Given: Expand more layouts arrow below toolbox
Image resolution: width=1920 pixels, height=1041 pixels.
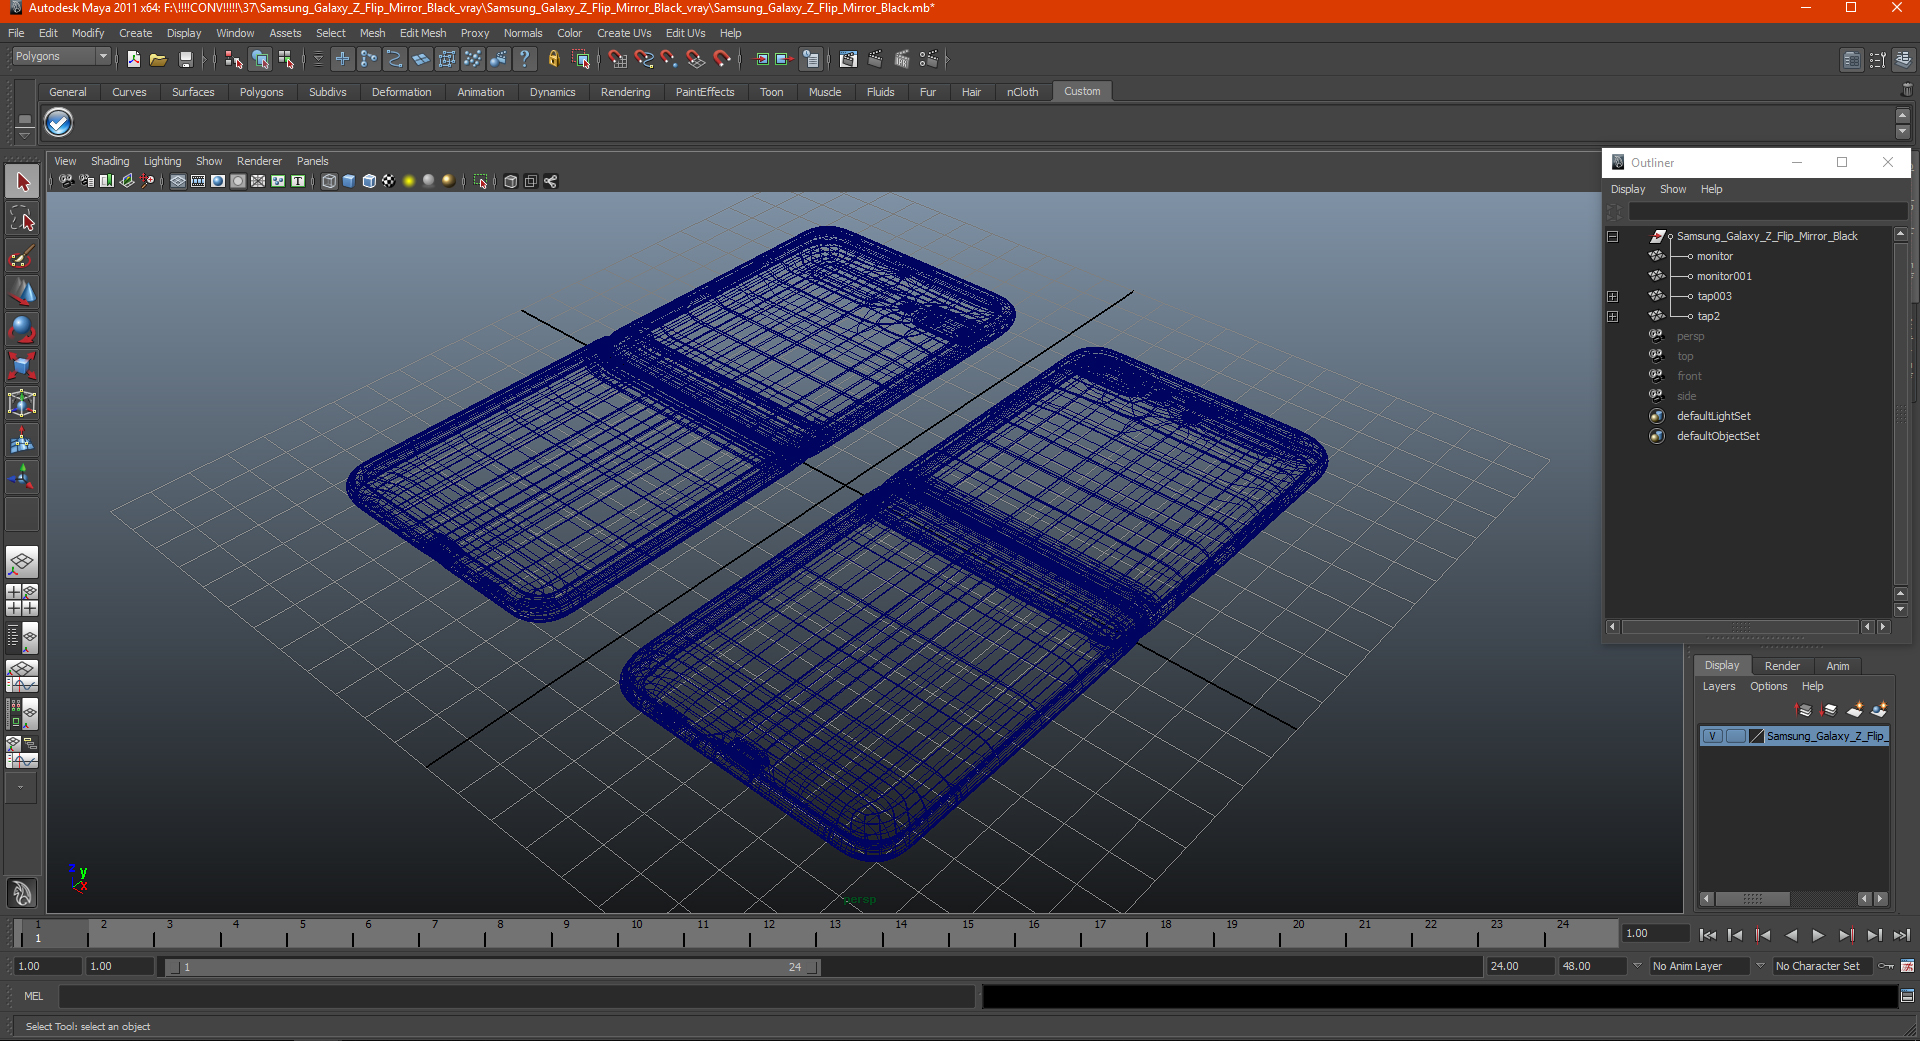Looking at the screenshot, I should coord(21,788).
